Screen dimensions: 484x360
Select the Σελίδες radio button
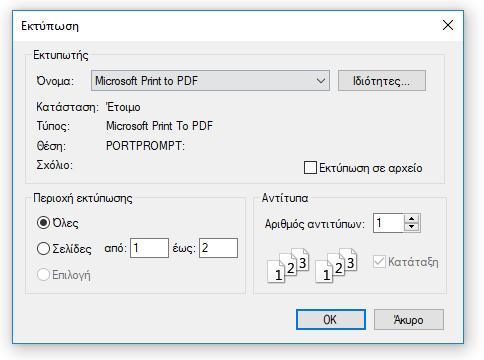click(43, 249)
